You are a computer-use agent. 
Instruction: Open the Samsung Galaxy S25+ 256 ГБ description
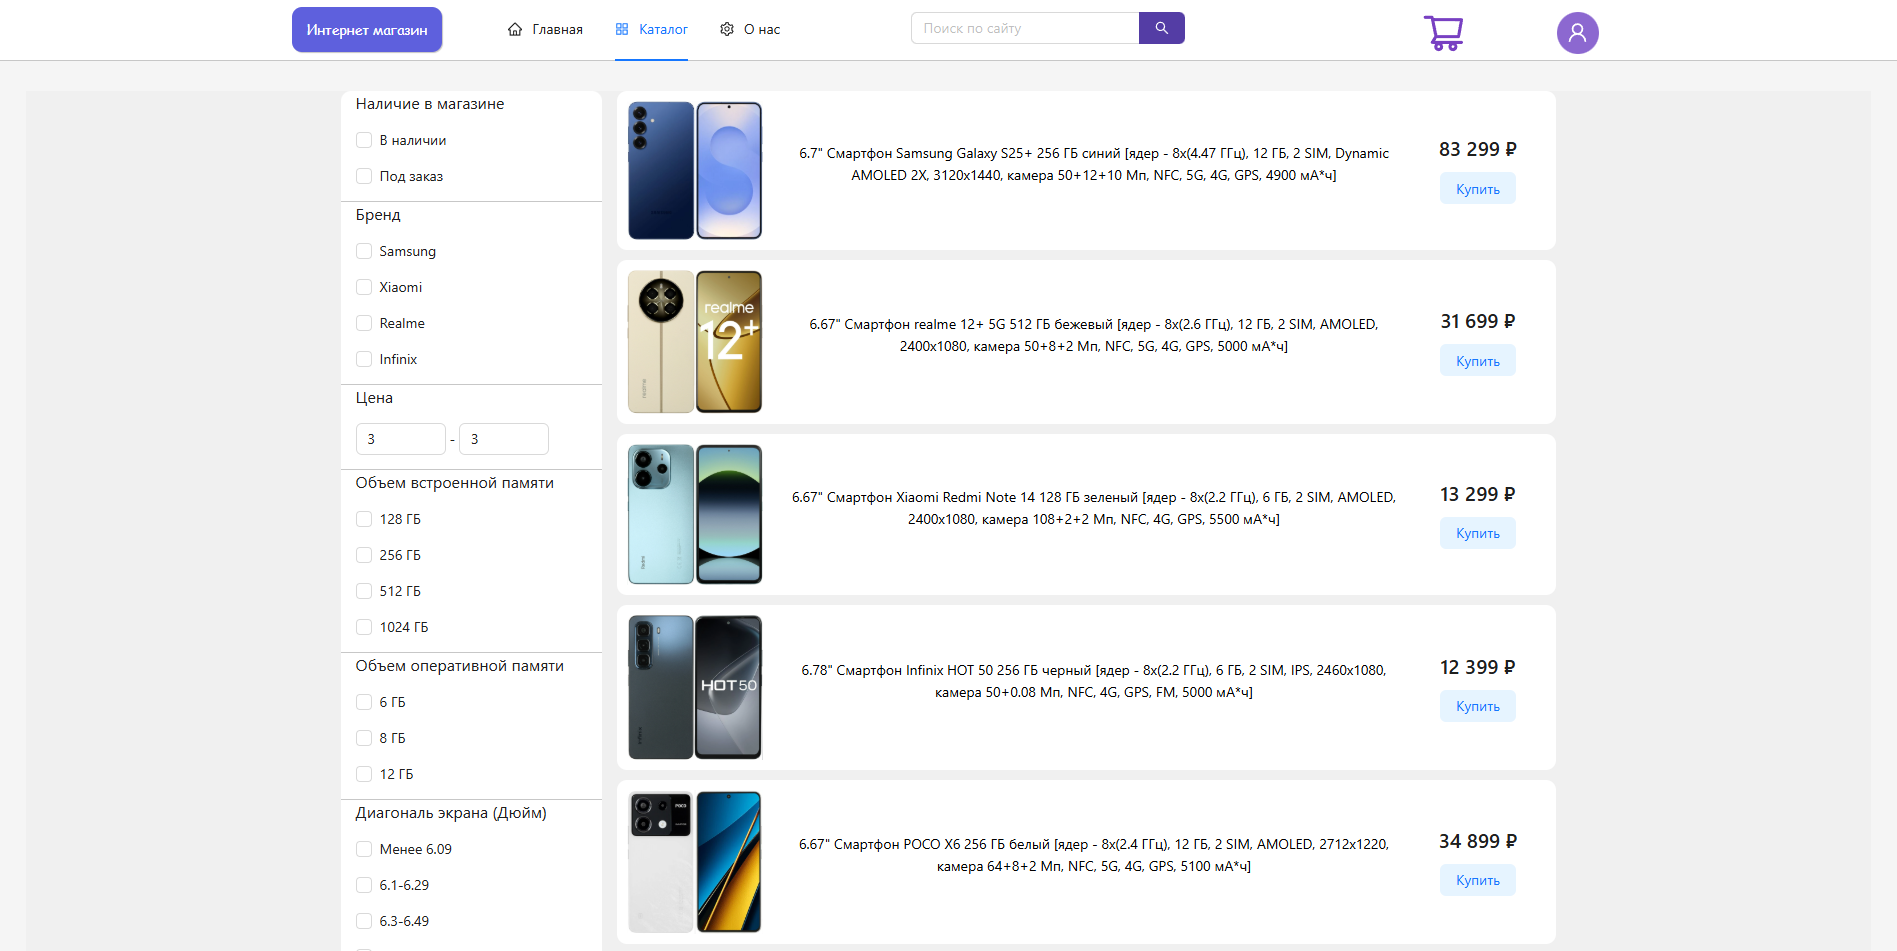[1094, 164]
